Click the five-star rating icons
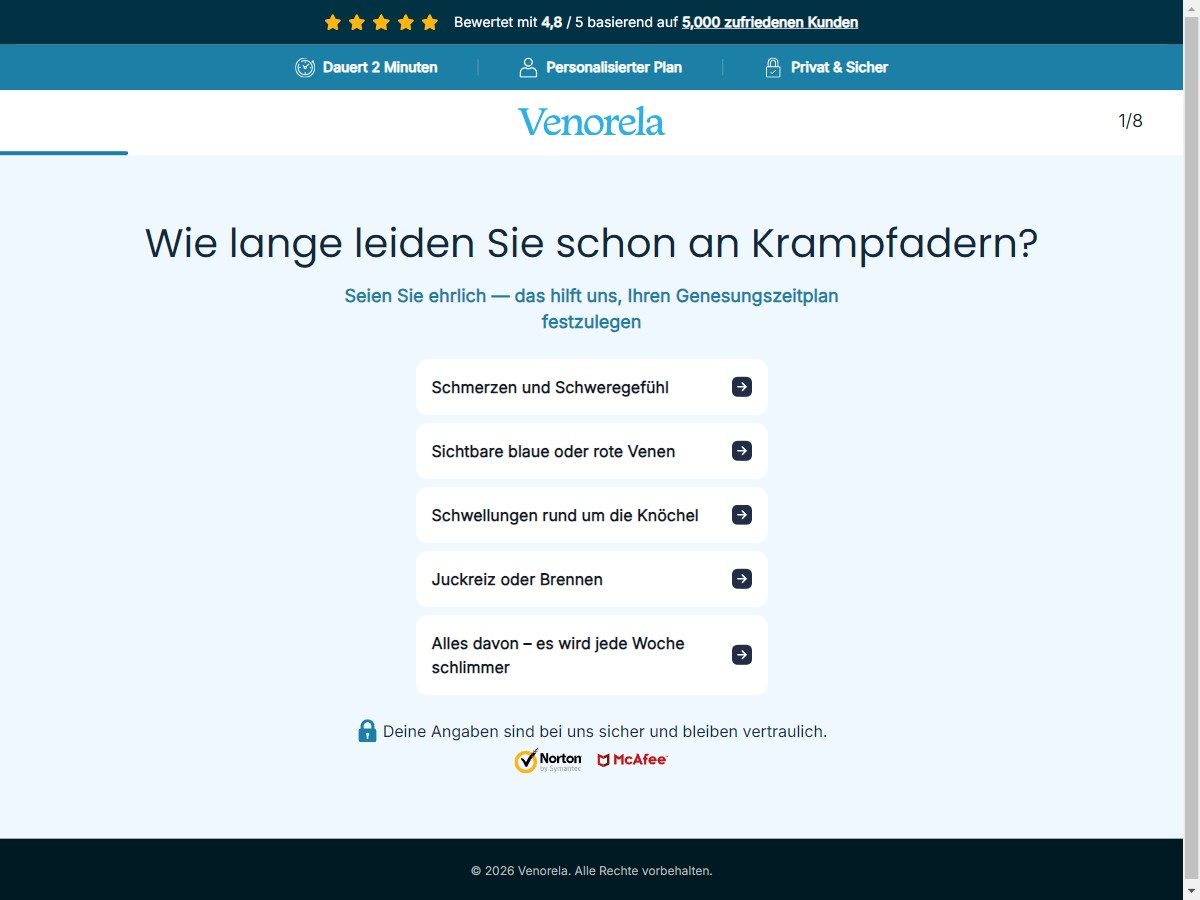The width and height of the screenshot is (1200, 900). coord(382,22)
